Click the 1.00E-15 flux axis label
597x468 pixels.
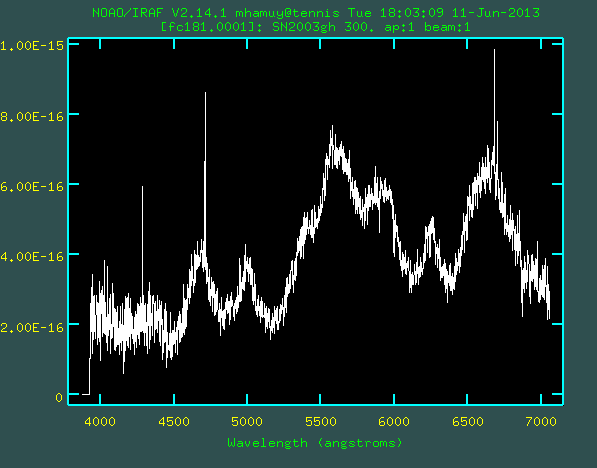[x=32, y=46]
